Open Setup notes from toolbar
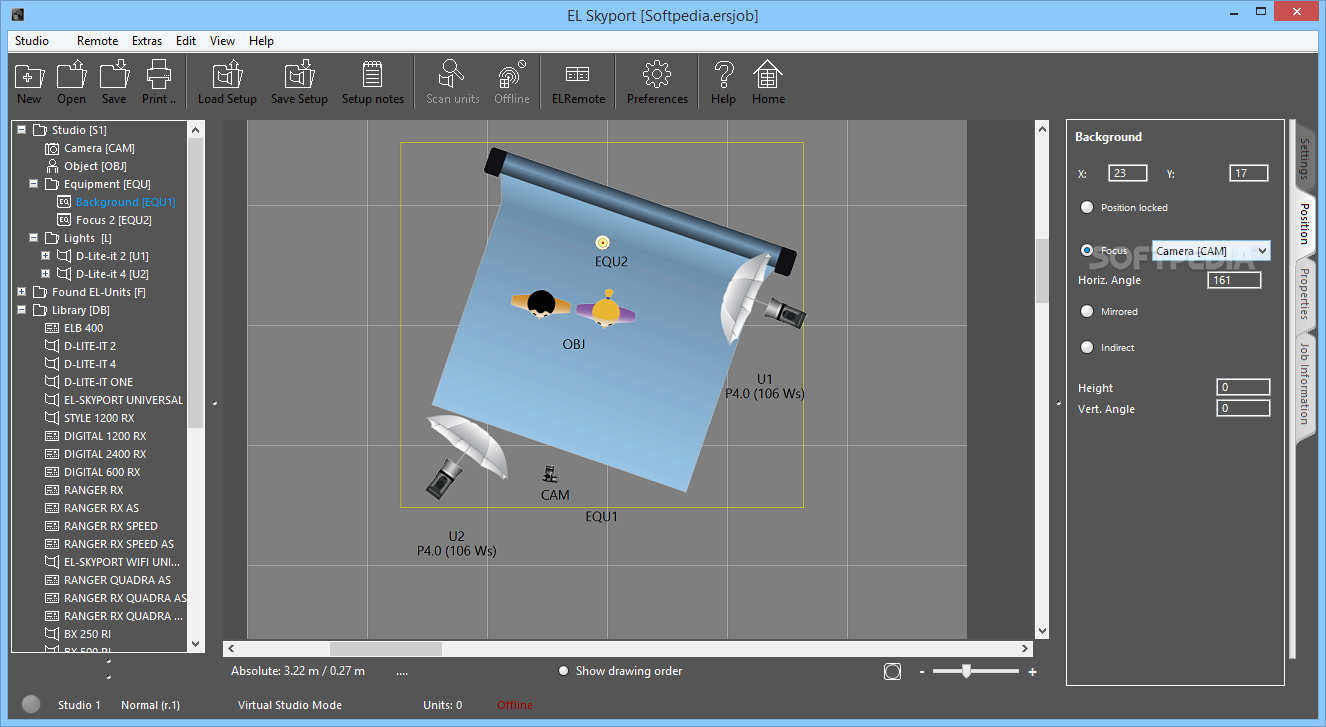1326x727 pixels. pos(373,82)
